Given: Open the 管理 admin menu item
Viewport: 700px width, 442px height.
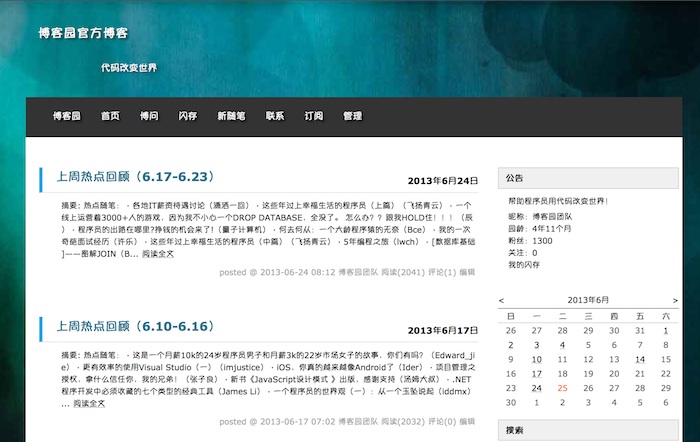Looking at the screenshot, I should [352, 116].
